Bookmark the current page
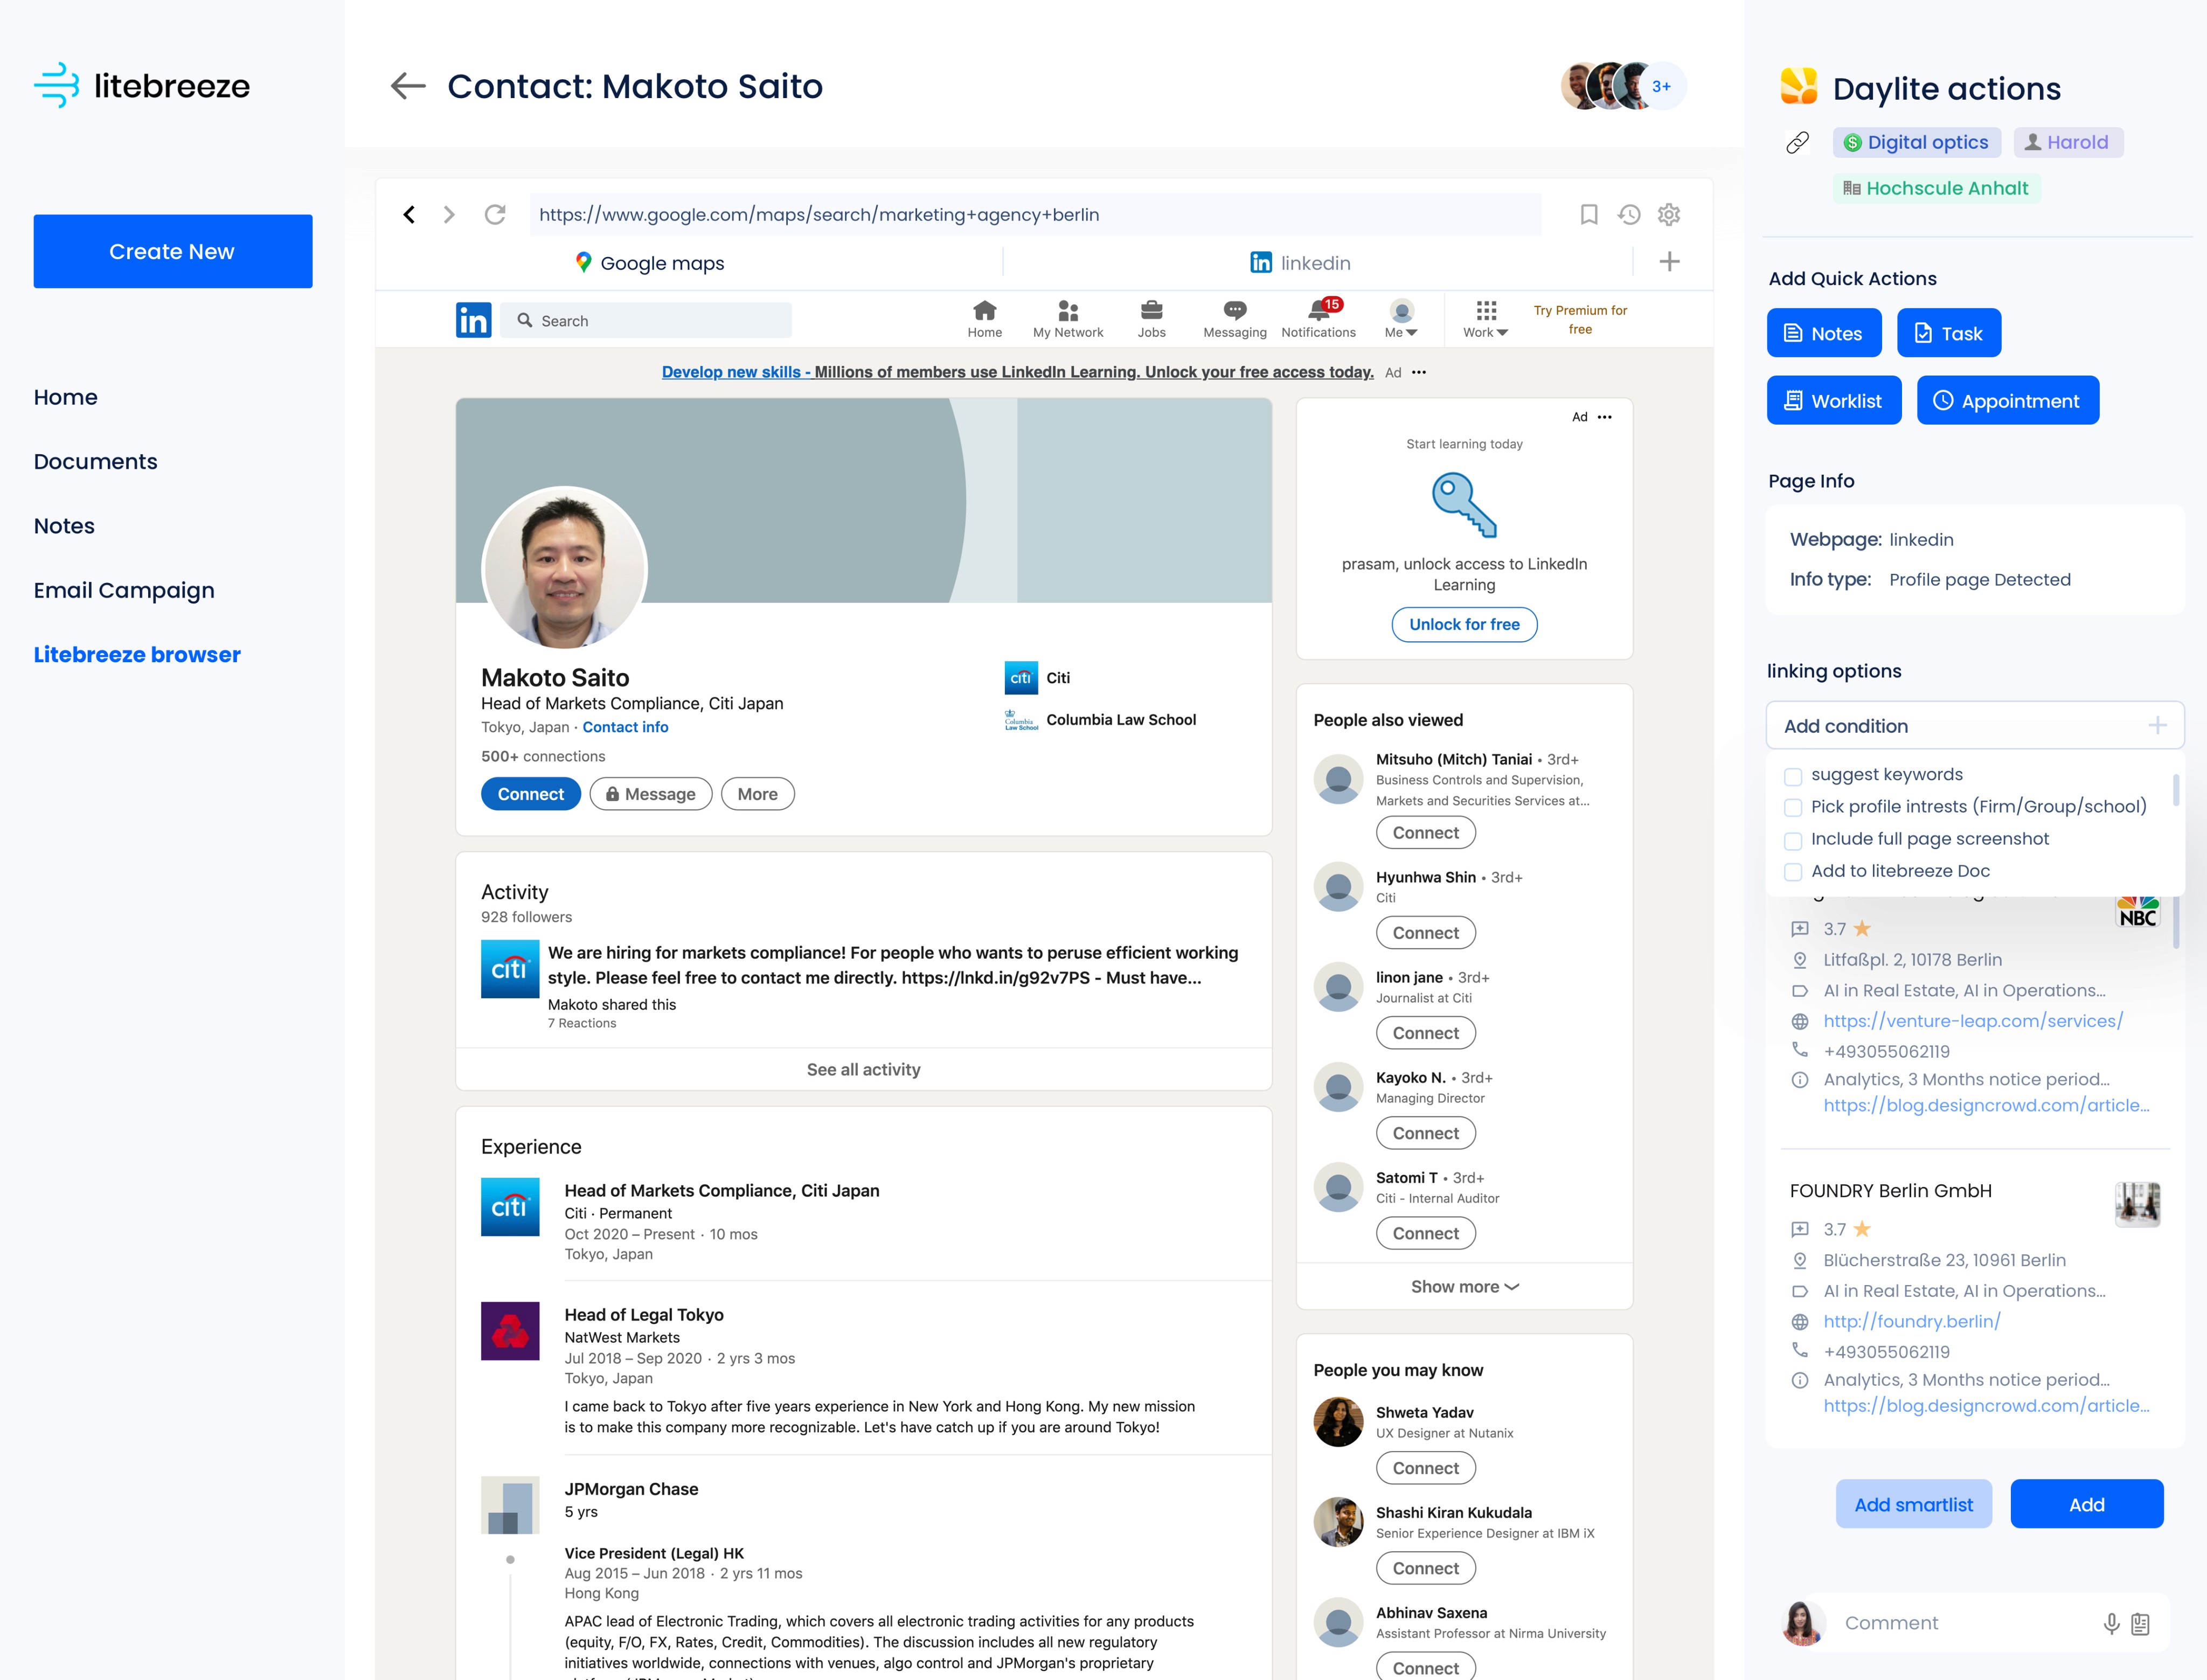 coord(1588,215)
